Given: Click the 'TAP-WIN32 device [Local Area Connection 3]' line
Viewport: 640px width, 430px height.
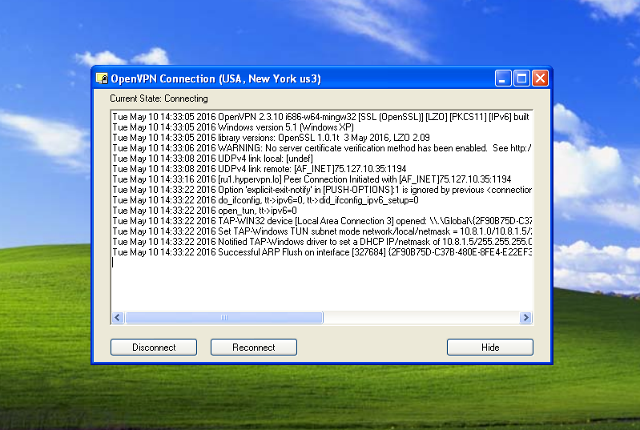Looking at the screenshot, I should (x=322, y=221).
